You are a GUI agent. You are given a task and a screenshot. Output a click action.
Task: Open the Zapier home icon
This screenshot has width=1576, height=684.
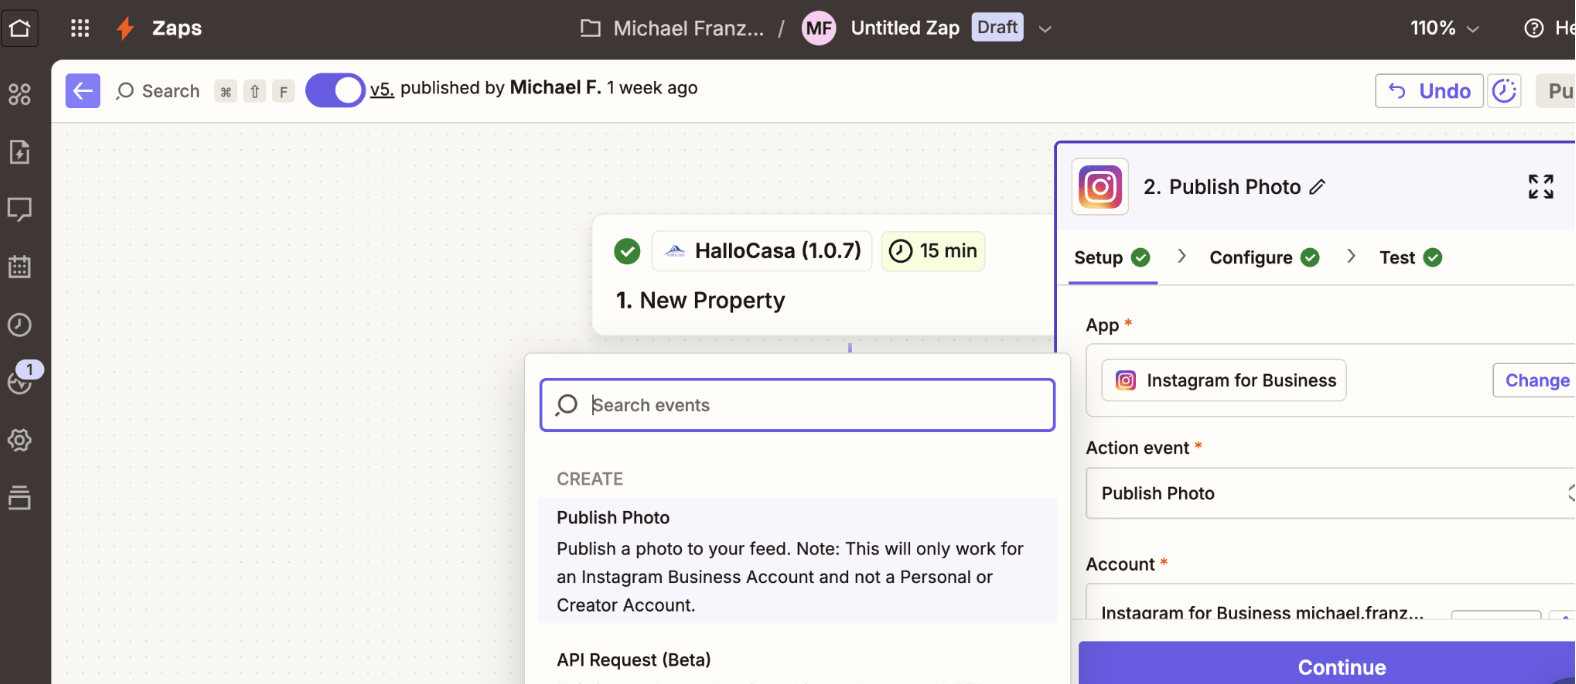coord(20,28)
